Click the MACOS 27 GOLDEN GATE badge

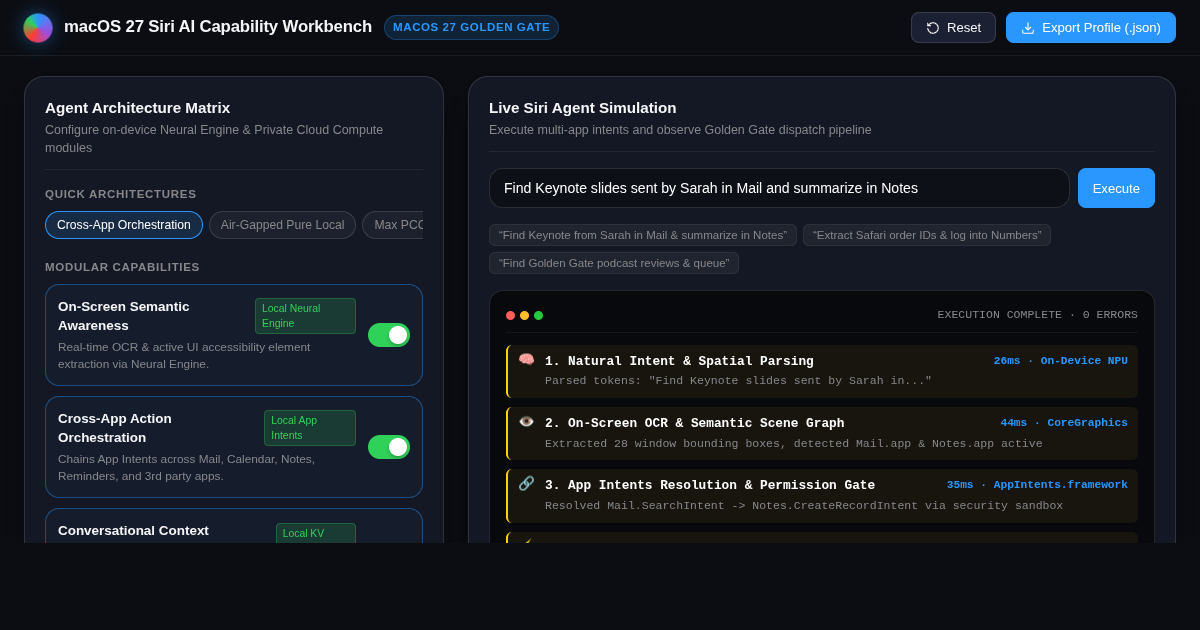coord(471,27)
